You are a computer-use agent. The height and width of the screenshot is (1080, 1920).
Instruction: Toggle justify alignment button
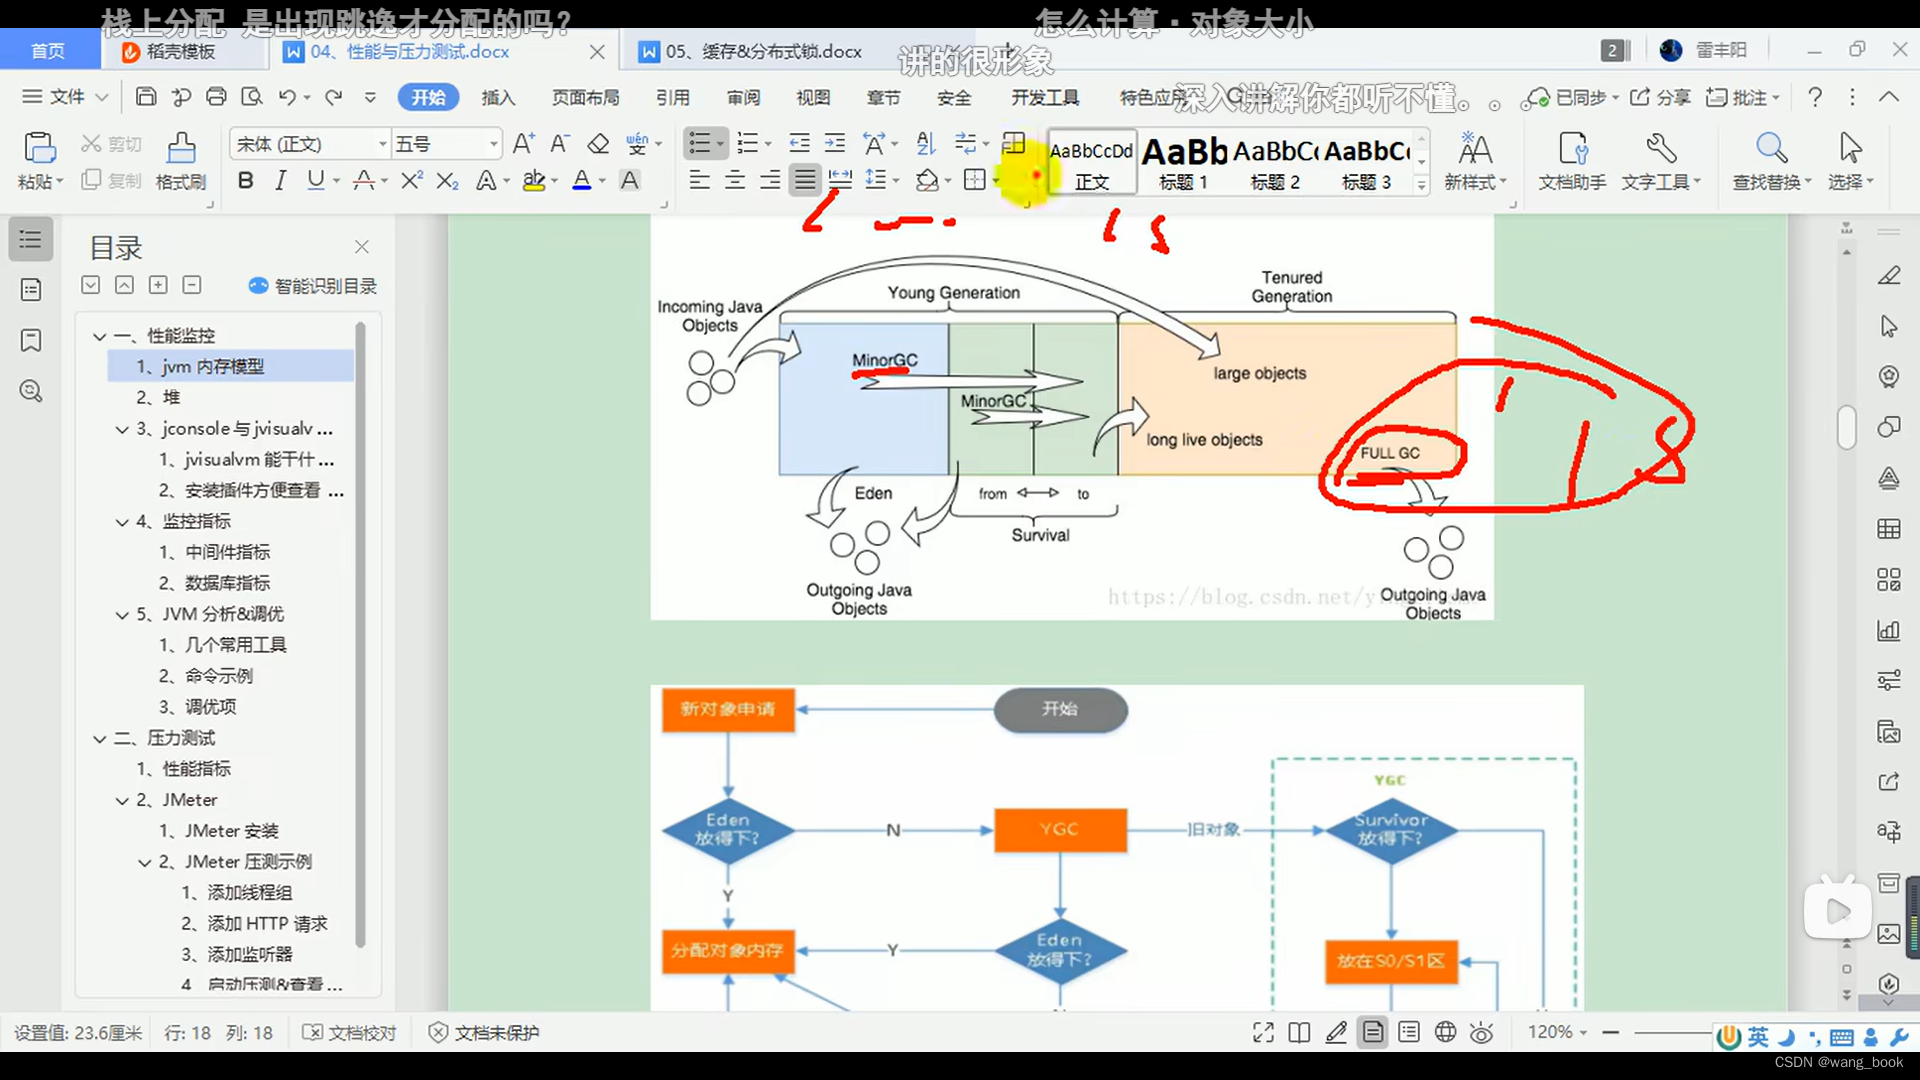805,181
